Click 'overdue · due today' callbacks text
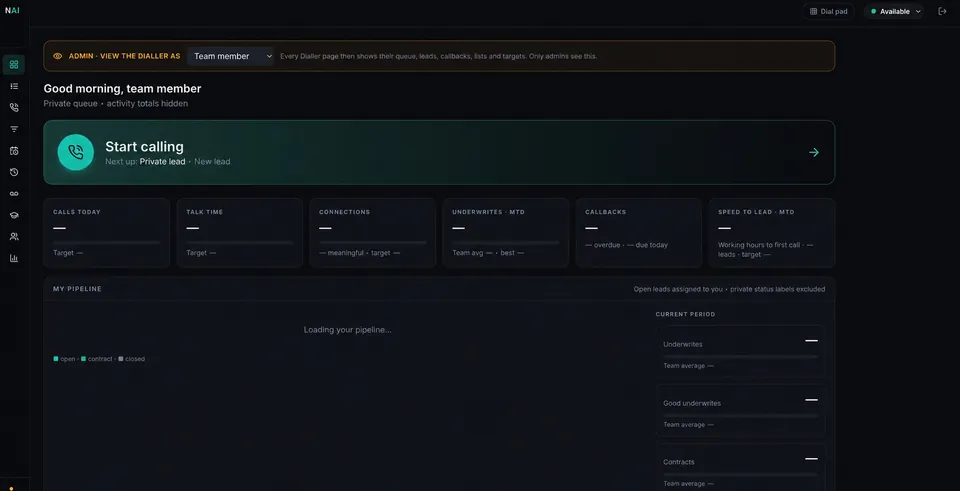The width and height of the screenshot is (960, 491). coord(626,245)
